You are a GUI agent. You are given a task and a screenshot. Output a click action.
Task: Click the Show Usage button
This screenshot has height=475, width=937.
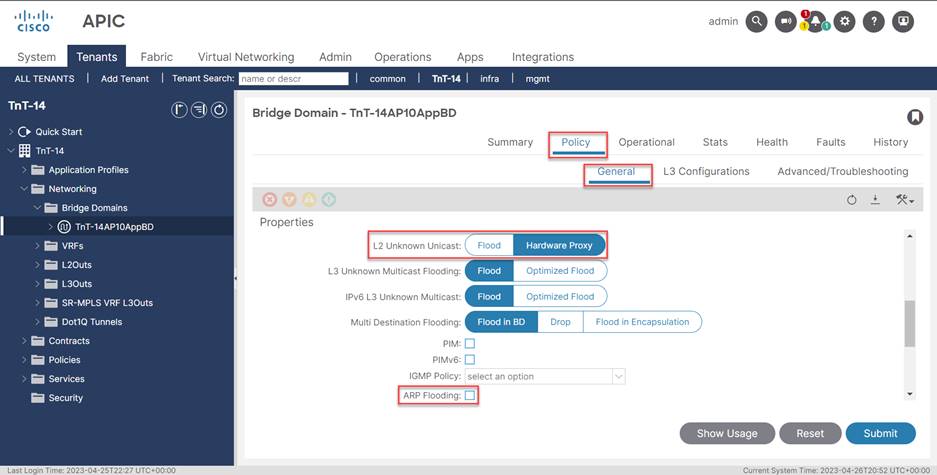click(727, 434)
